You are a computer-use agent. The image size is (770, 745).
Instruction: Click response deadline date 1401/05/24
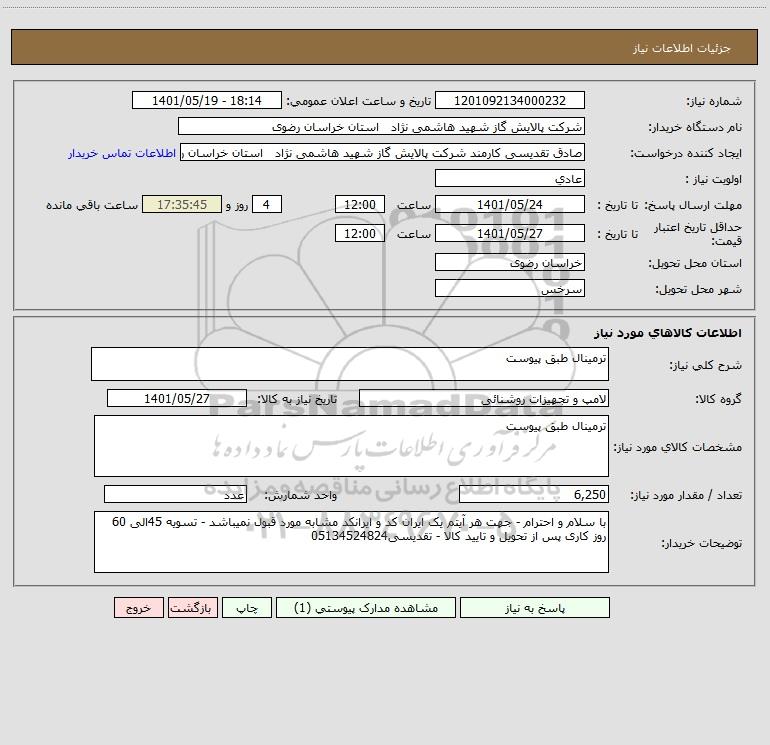[x=510, y=204]
